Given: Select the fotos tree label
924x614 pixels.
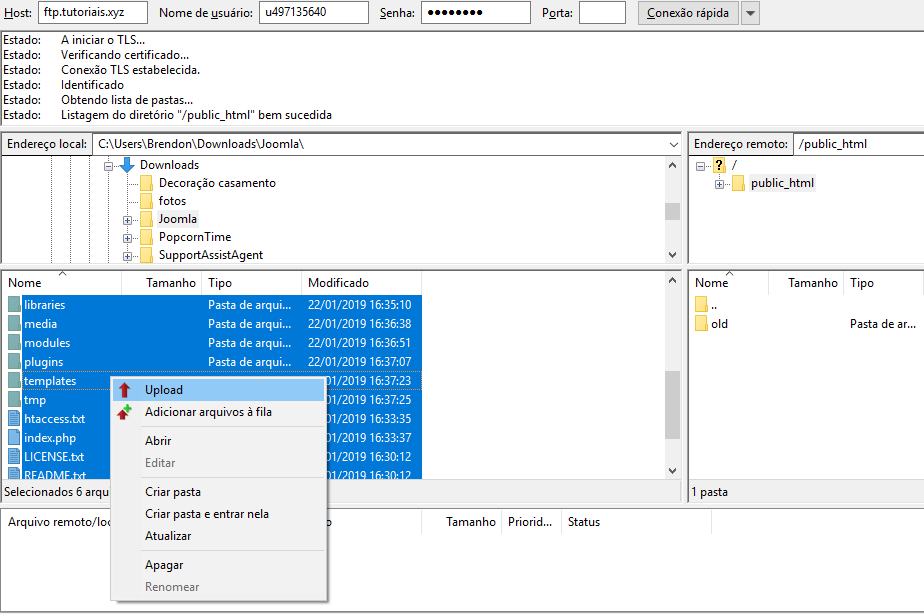Looking at the screenshot, I should (172, 201).
